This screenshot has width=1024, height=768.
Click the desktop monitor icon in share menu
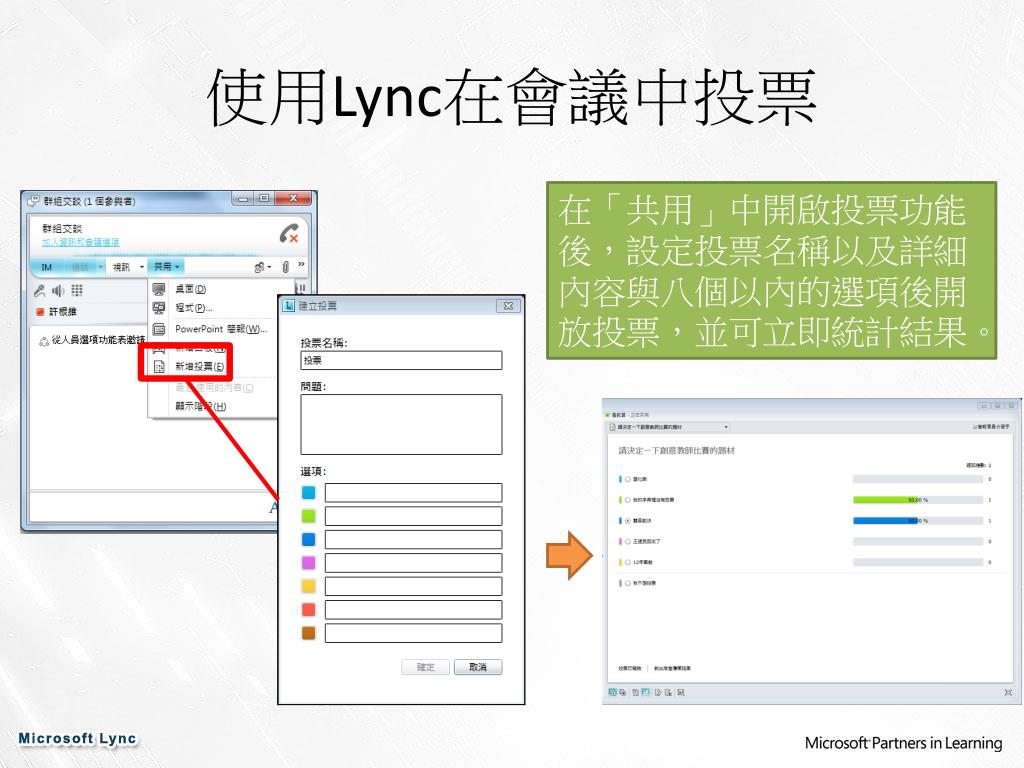[159, 289]
